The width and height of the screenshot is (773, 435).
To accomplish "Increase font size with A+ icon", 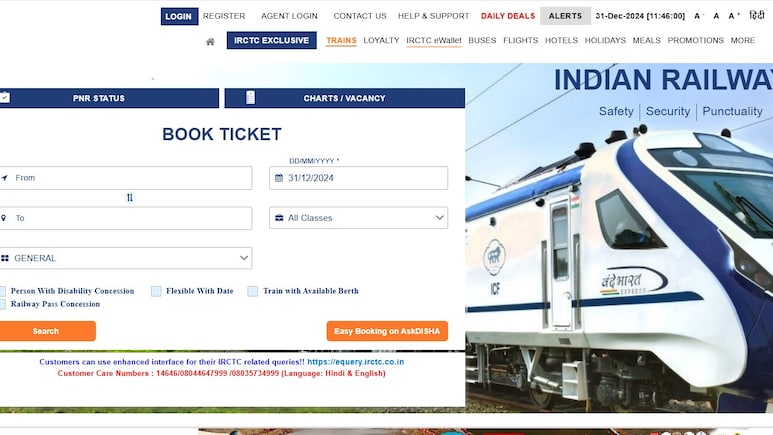I will click(x=734, y=16).
